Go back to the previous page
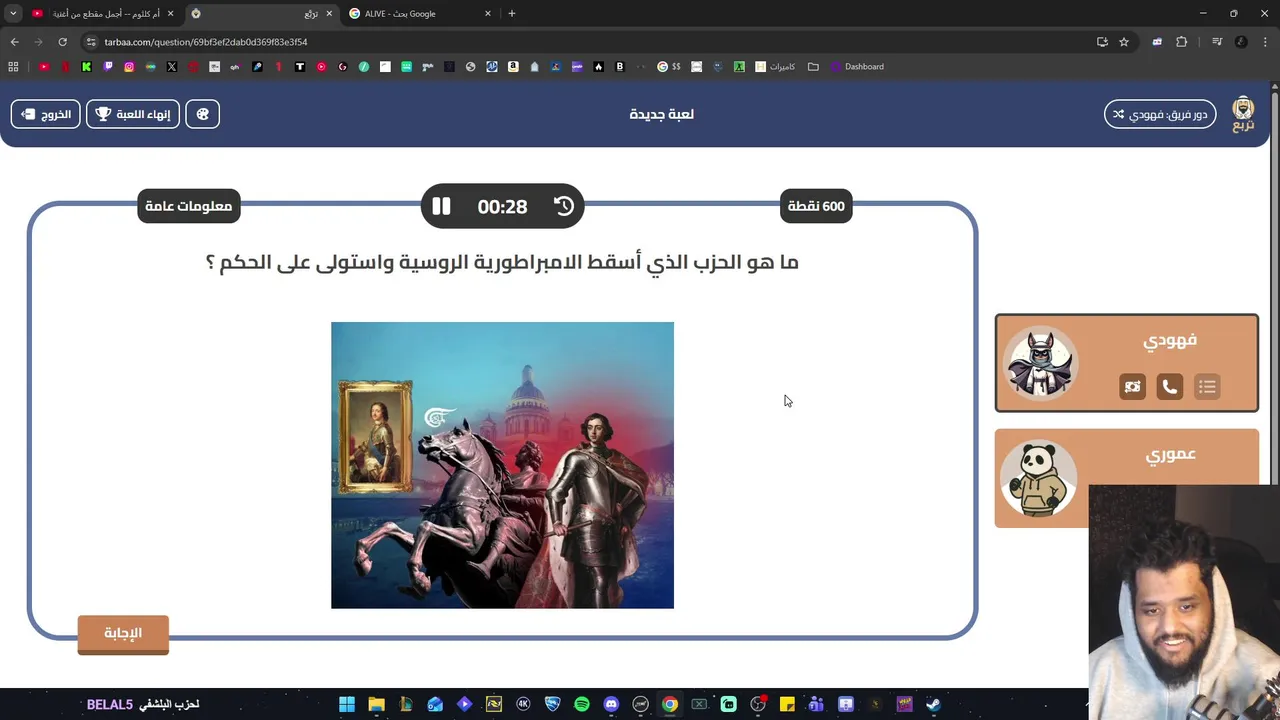This screenshot has width=1280, height=720. pos(14,42)
